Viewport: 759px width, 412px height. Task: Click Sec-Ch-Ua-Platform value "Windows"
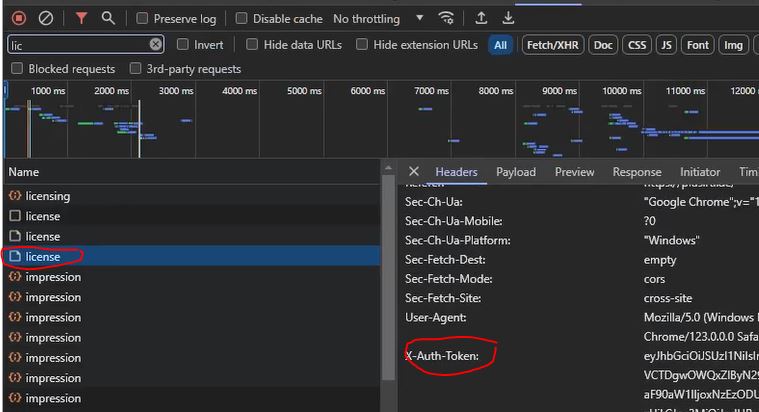[x=672, y=241]
